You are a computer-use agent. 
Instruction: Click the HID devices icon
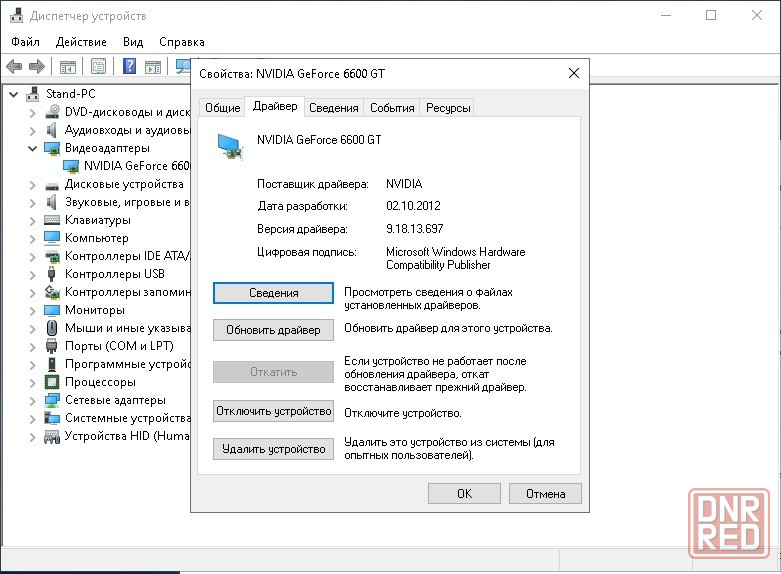pos(52,436)
